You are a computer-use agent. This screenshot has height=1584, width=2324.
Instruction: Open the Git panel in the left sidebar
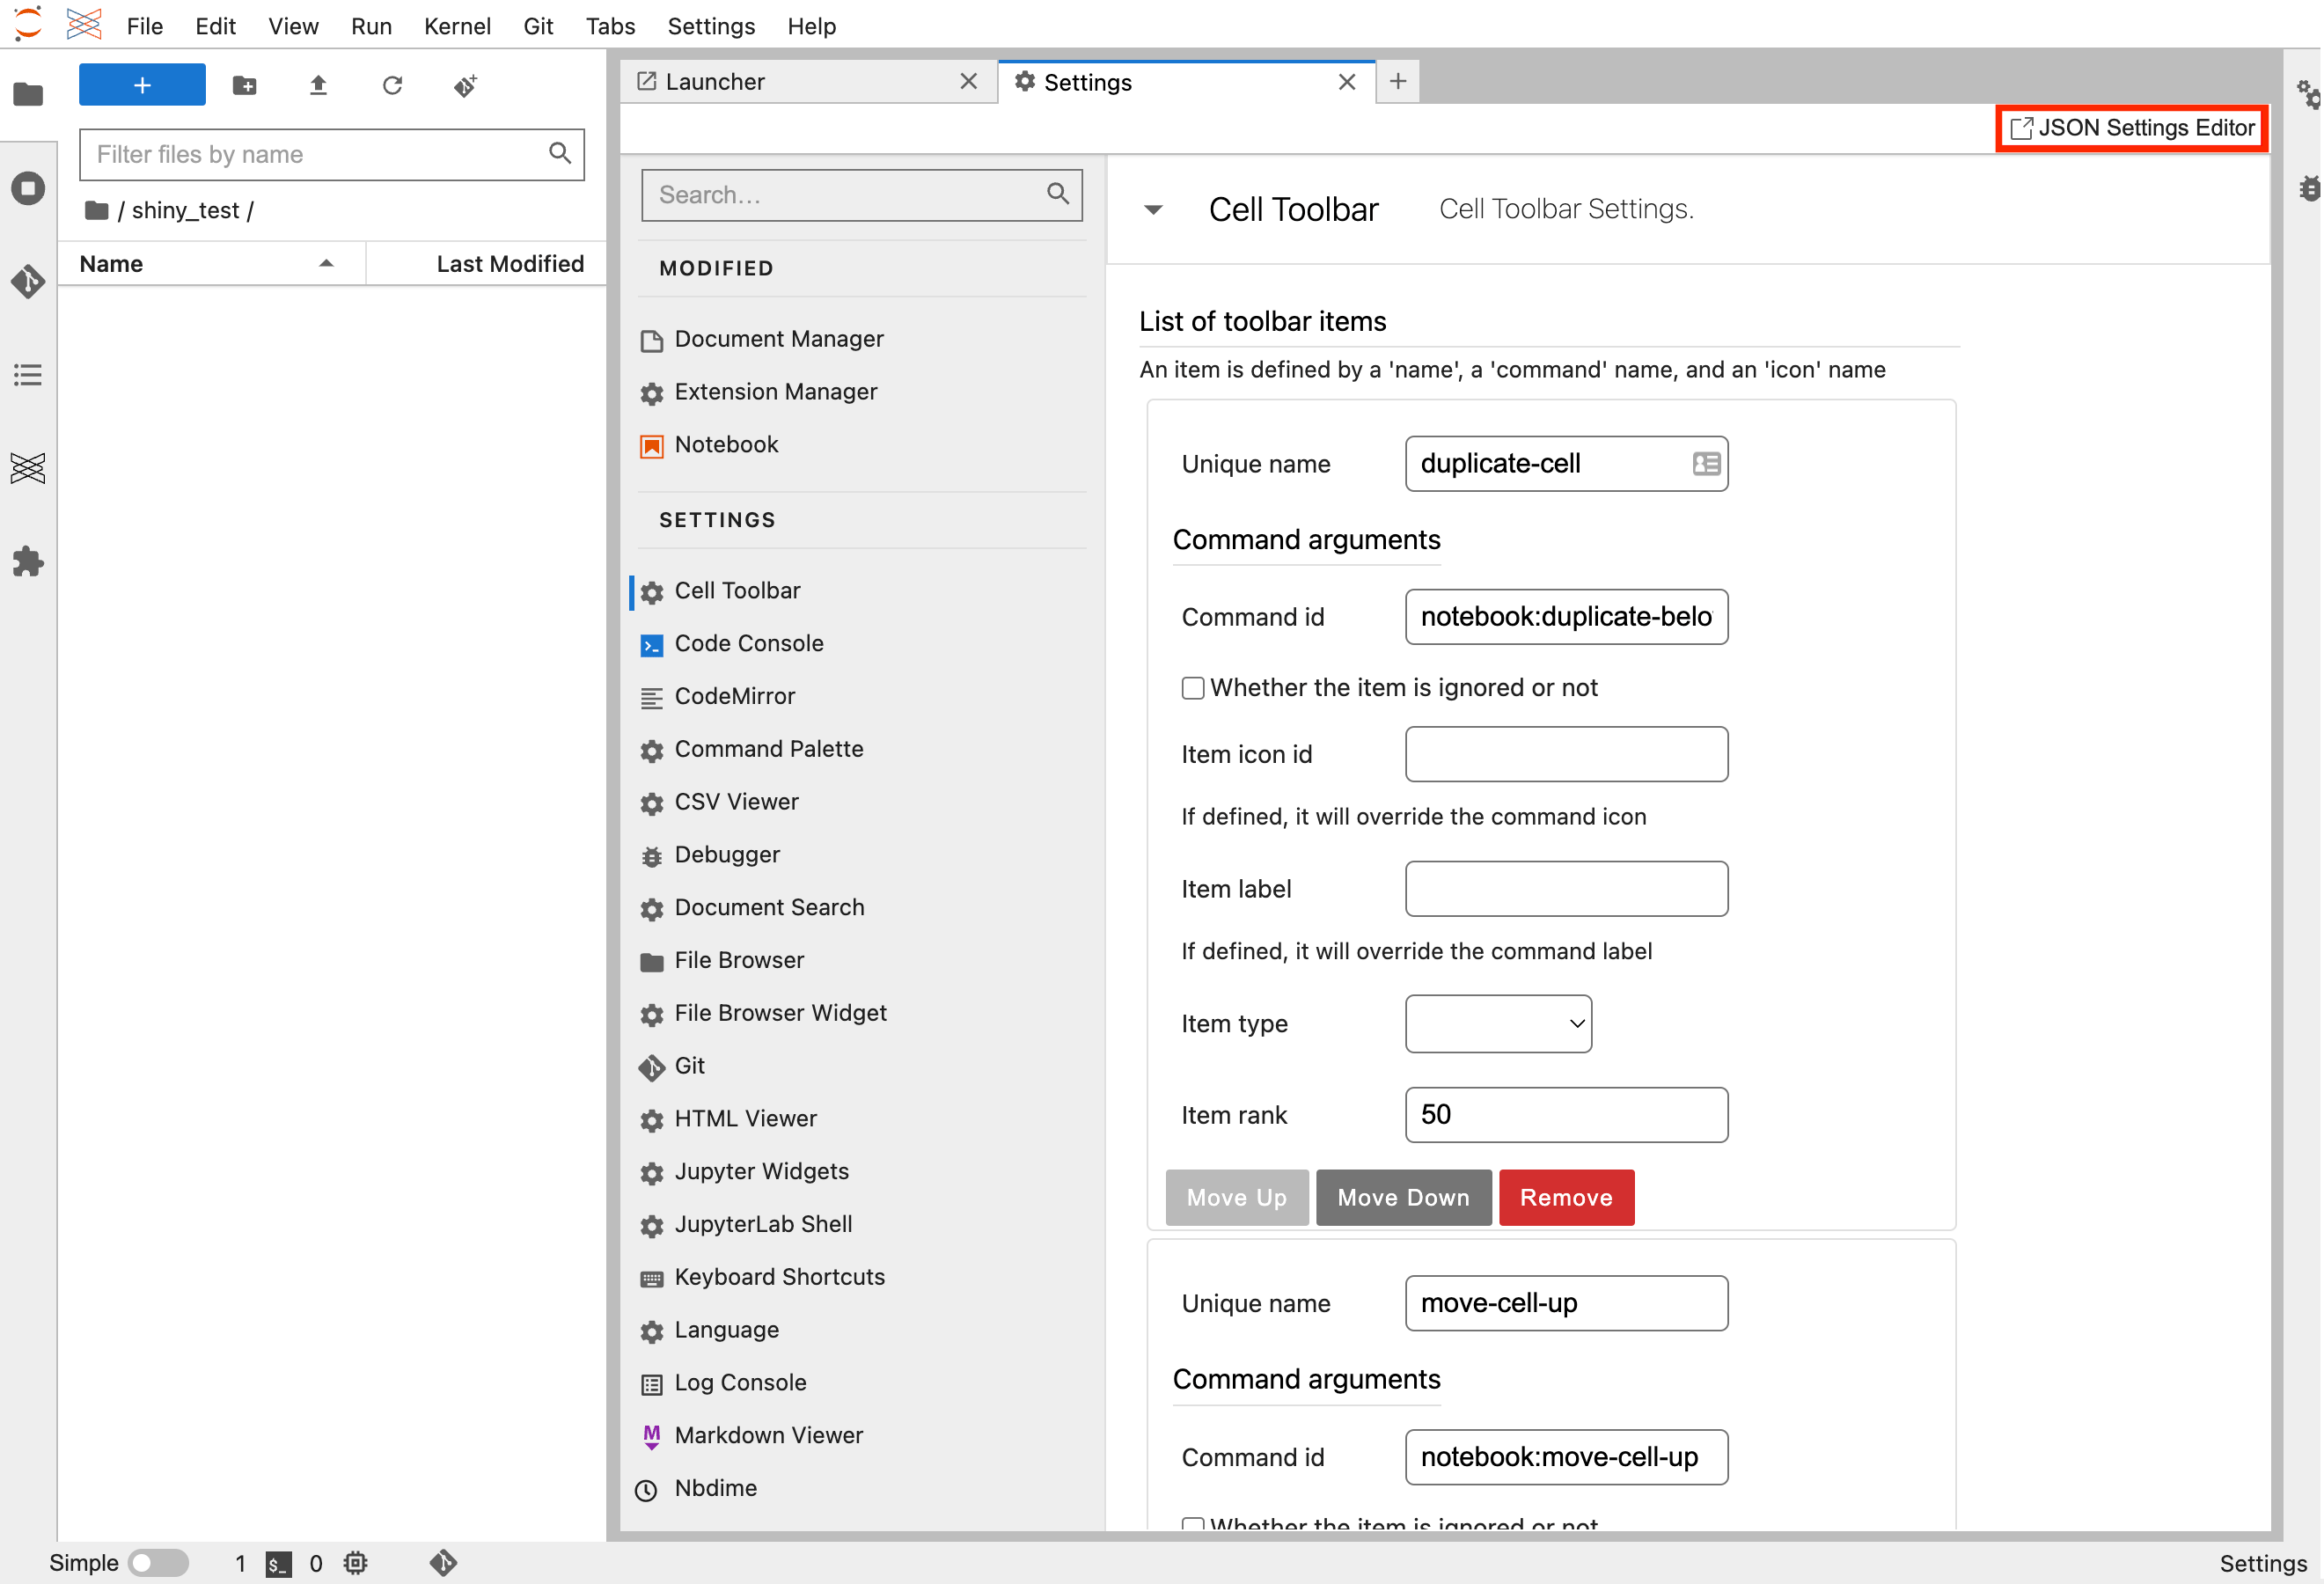click(x=28, y=282)
